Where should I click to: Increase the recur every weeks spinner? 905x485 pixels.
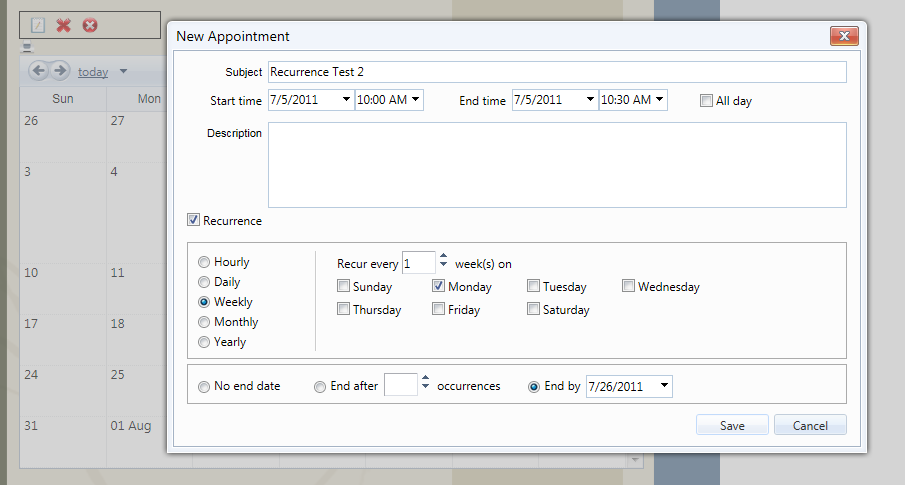(444, 257)
